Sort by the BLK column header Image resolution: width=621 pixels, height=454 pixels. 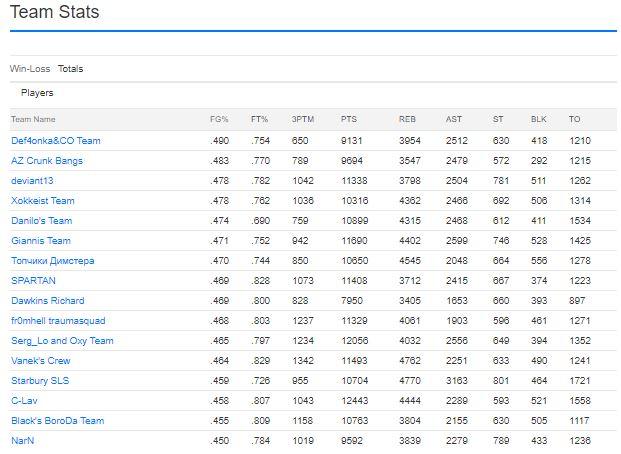pos(539,119)
